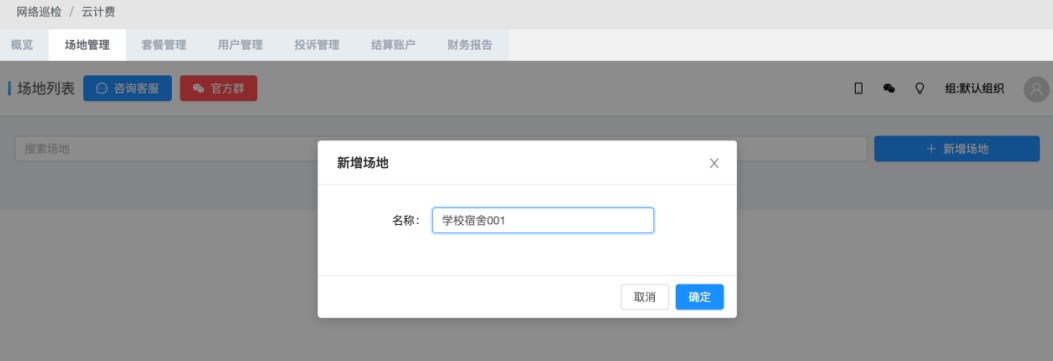Click the 搜索场地 search box

(441, 149)
